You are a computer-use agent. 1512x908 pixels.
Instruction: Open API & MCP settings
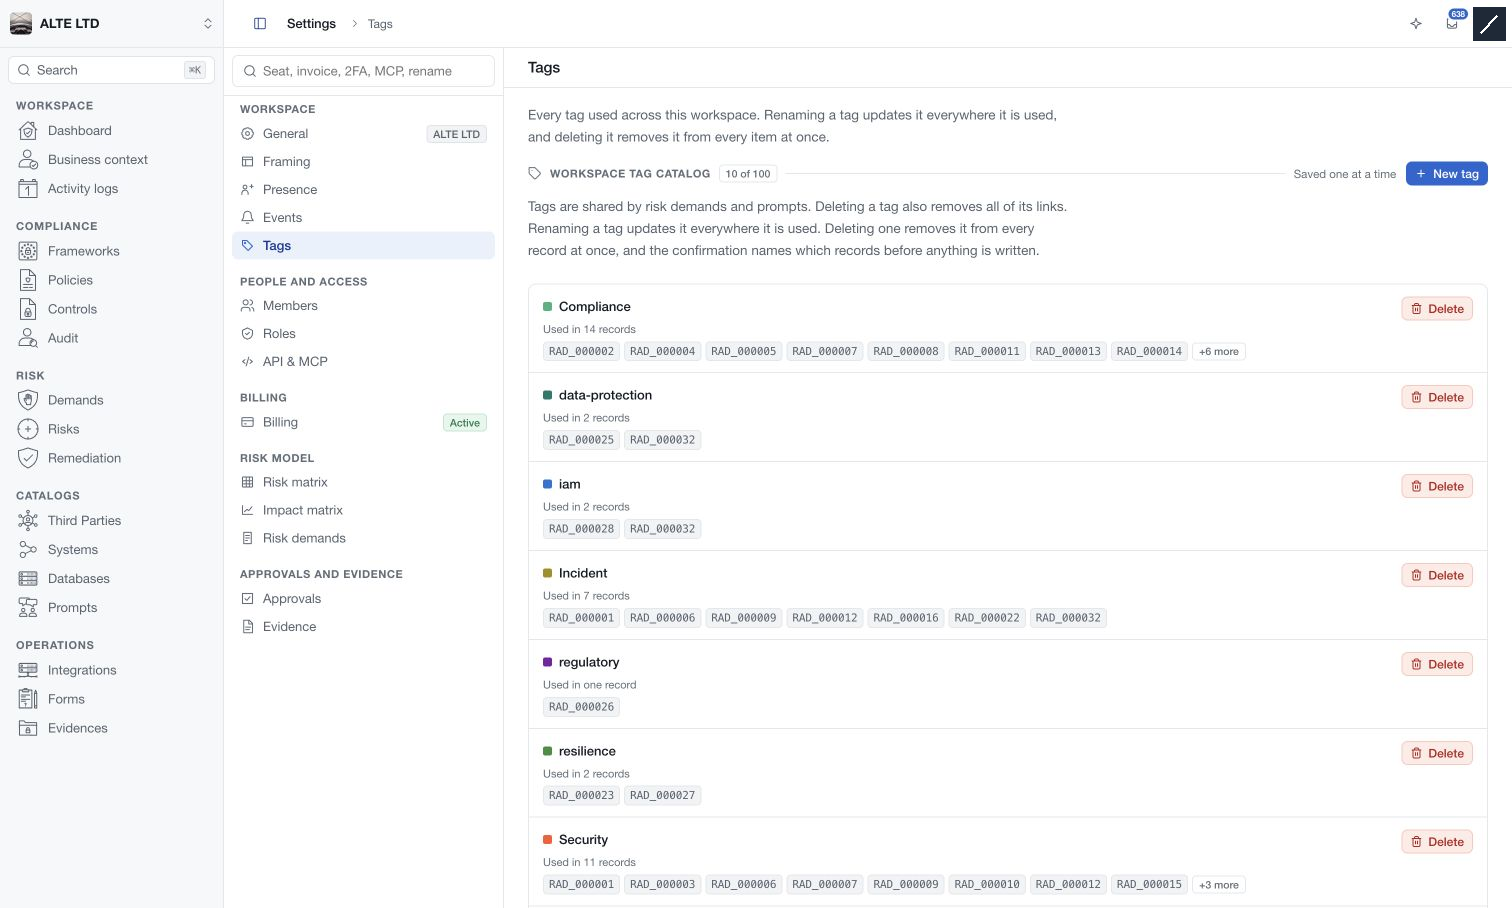(x=363, y=362)
